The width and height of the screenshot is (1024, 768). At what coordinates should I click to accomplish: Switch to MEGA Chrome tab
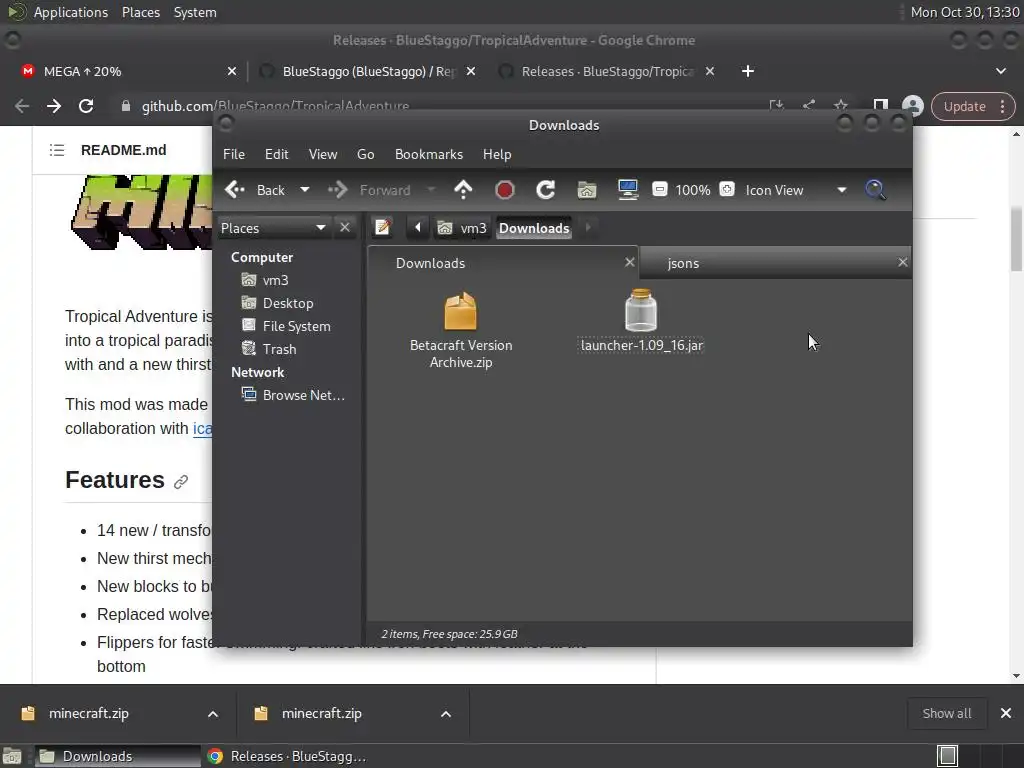point(124,71)
